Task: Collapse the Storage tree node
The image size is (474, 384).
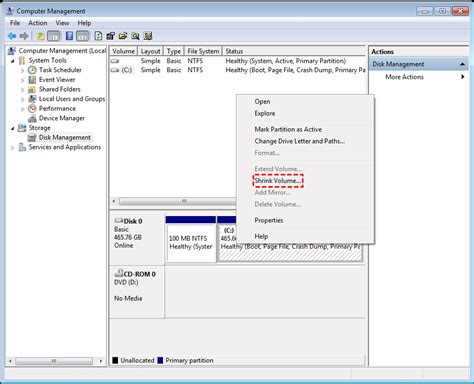Action: [x=13, y=128]
